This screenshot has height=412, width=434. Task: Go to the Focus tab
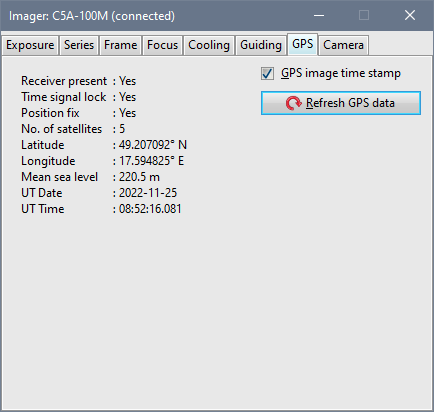(x=162, y=45)
